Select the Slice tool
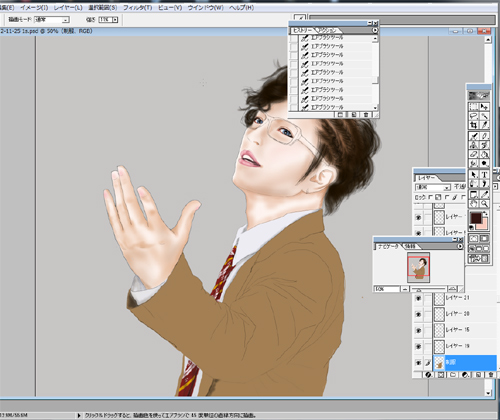Screen dimensions: 500x420 click(x=484, y=125)
